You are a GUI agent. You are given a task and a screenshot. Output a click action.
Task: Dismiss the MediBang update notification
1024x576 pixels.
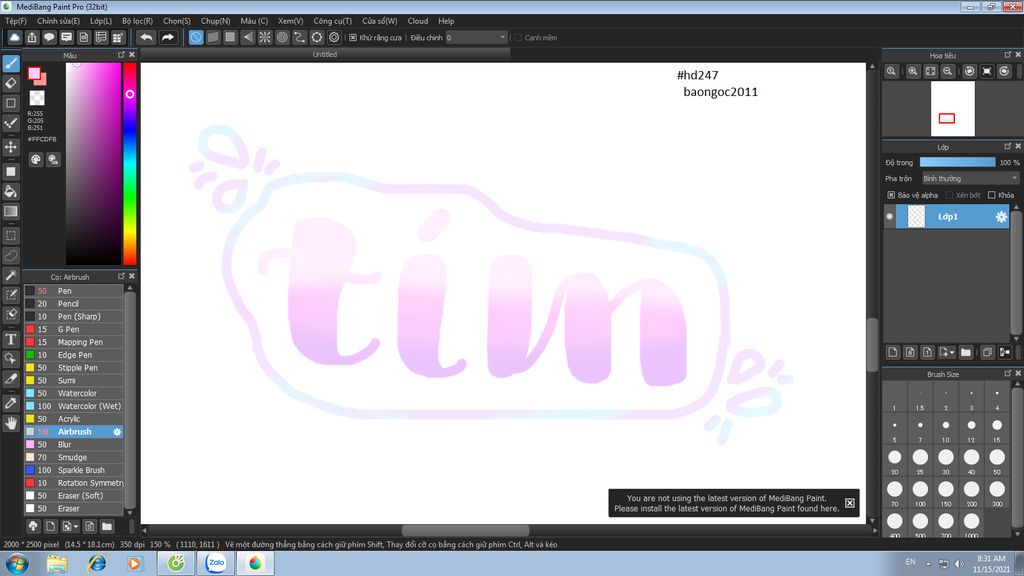[x=850, y=503]
